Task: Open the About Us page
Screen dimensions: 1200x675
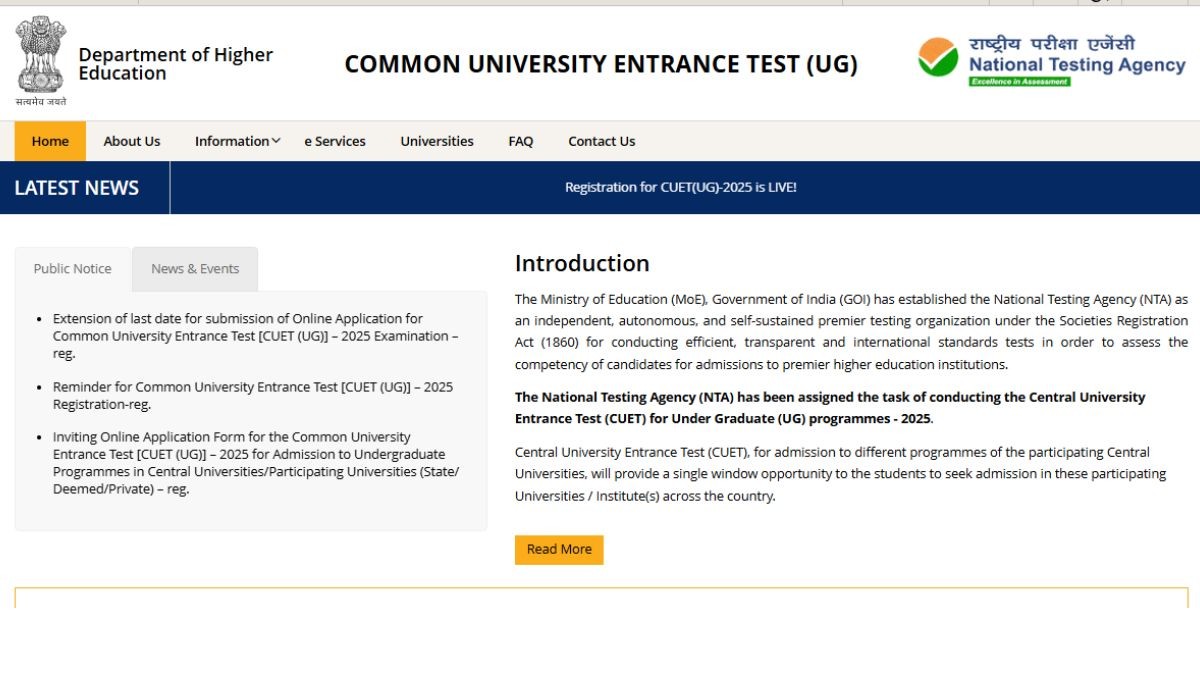Action: 131,141
